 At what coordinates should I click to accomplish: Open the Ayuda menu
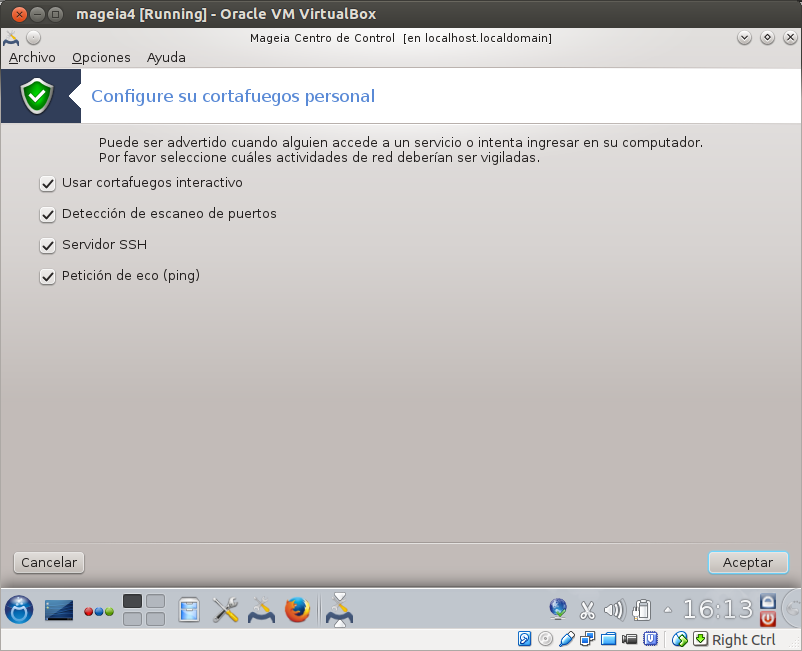[x=166, y=57]
